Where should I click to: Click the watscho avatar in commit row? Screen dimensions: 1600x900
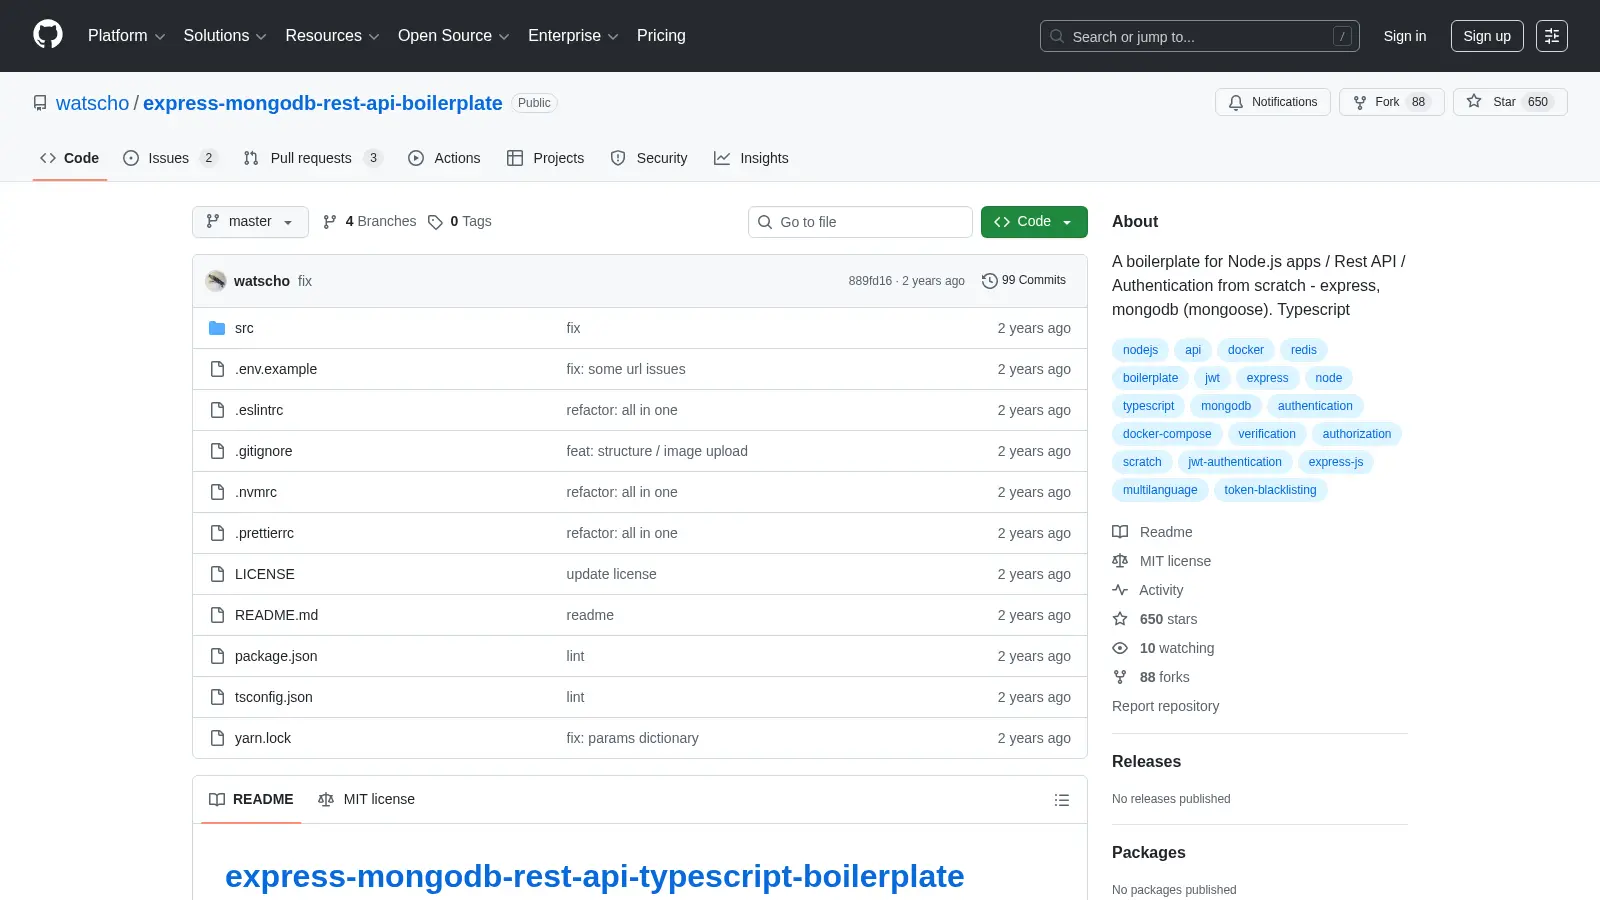click(216, 281)
